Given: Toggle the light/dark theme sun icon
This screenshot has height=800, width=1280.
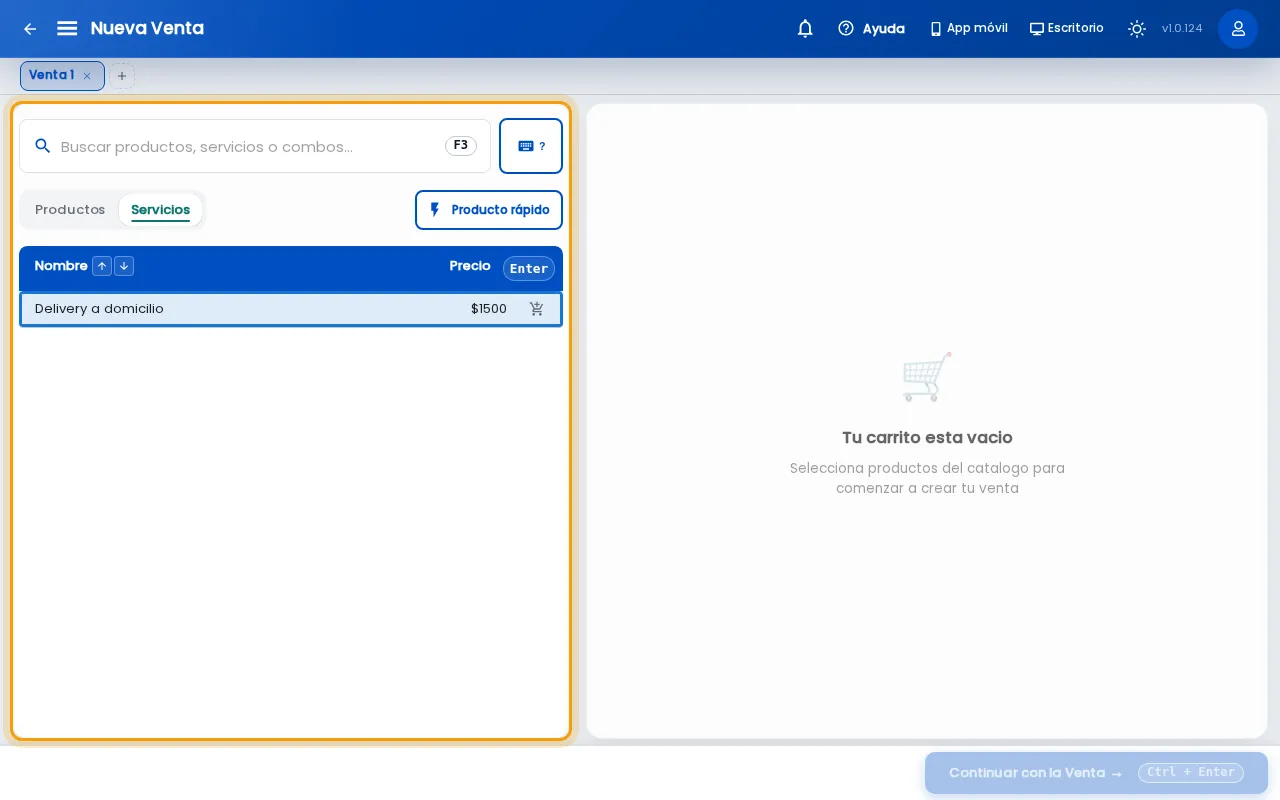Looking at the screenshot, I should click(1137, 29).
